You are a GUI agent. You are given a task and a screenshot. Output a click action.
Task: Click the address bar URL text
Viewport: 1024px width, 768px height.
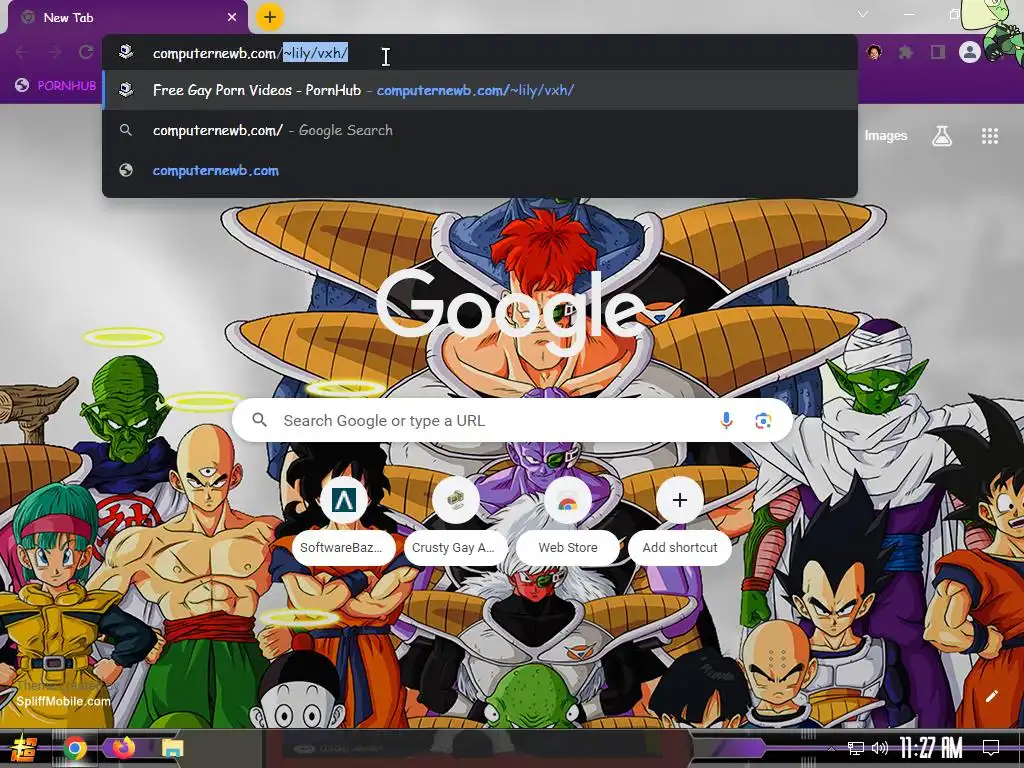click(x=250, y=53)
